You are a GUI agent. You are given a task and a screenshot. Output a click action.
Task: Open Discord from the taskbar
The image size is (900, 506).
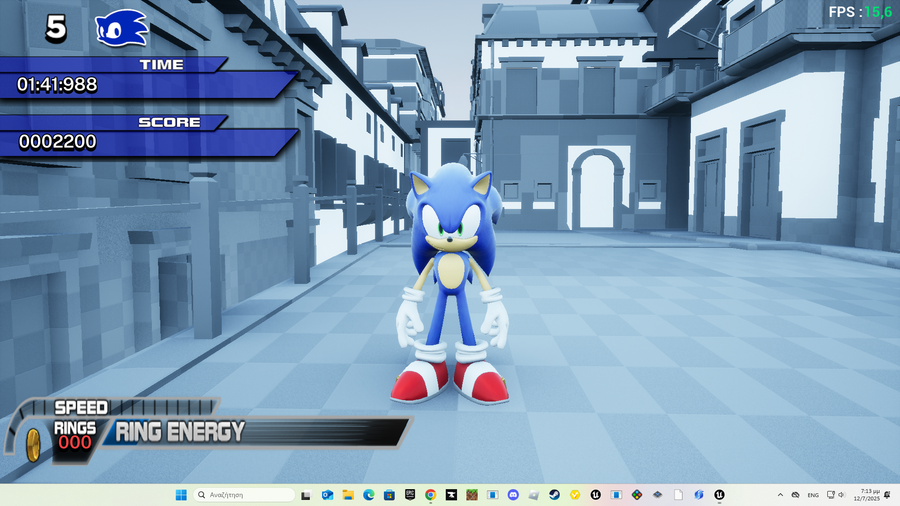pyautogui.click(x=513, y=495)
